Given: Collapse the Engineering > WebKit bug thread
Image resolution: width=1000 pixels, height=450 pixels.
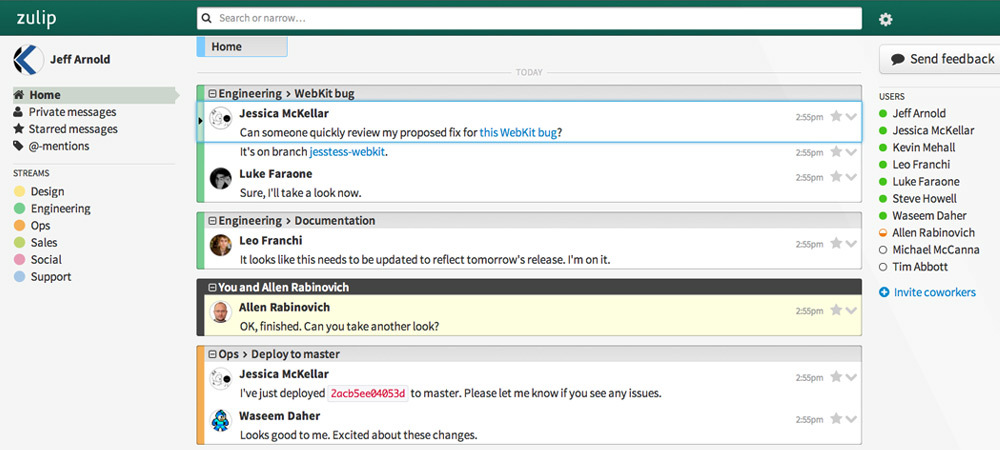Looking at the screenshot, I should (x=212, y=94).
